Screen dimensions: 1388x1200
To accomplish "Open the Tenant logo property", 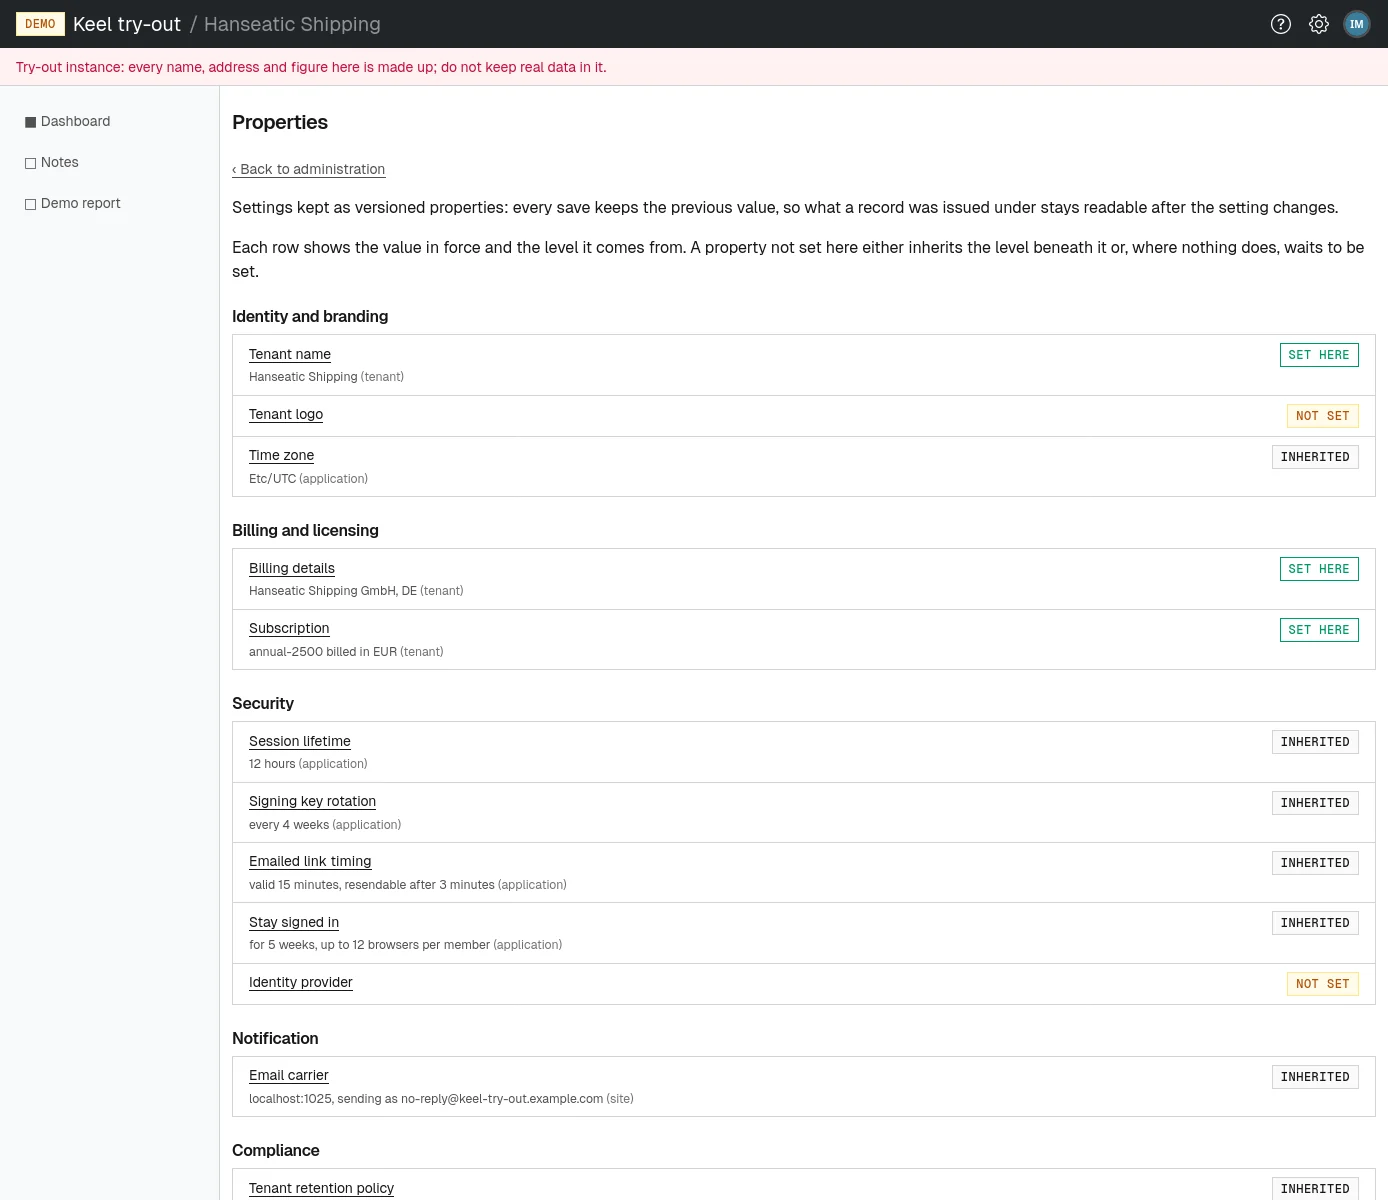I will (286, 414).
